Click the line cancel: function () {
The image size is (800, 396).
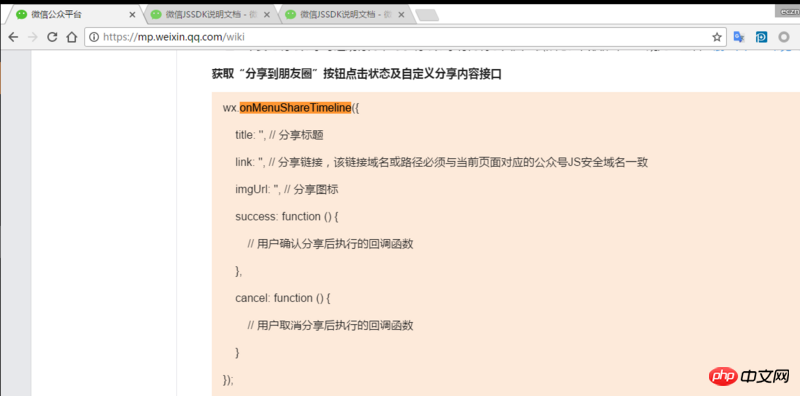(283, 298)
